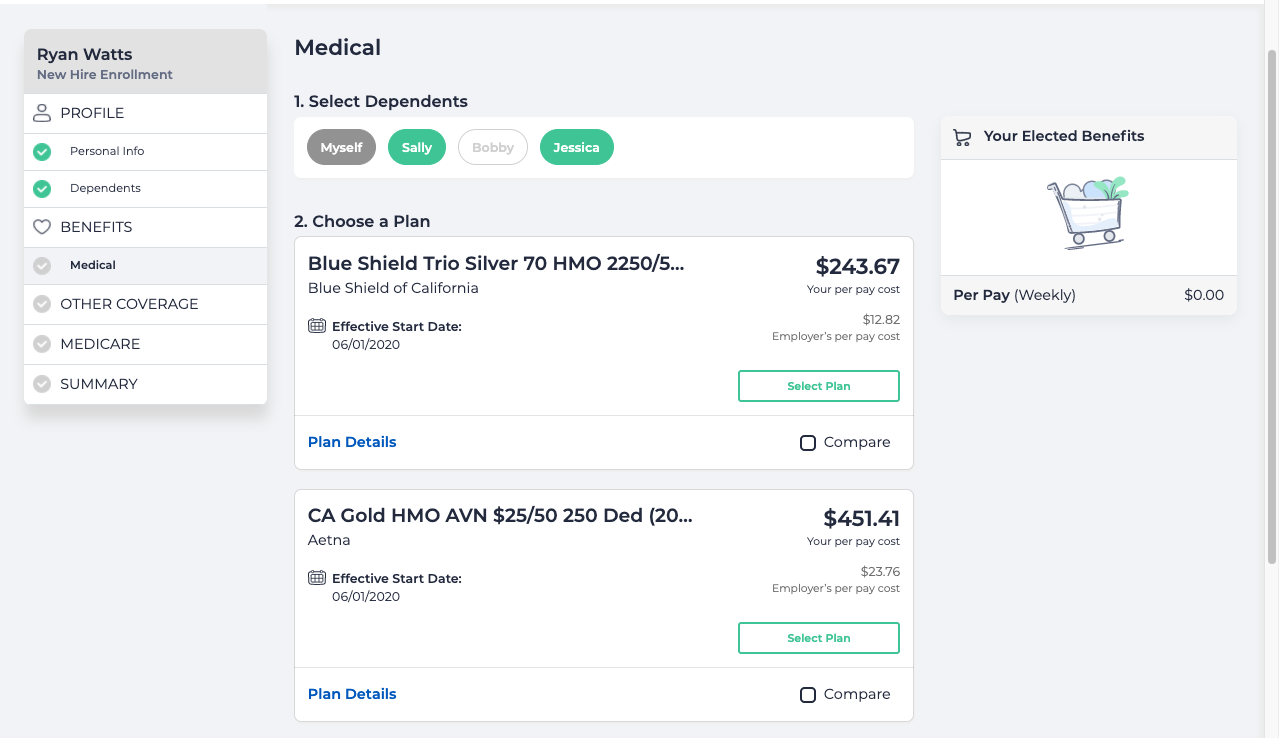Click gray check icon beside Other Coverage
The width and height of the screenshot is (1279, 738).
tap(42, 304)
